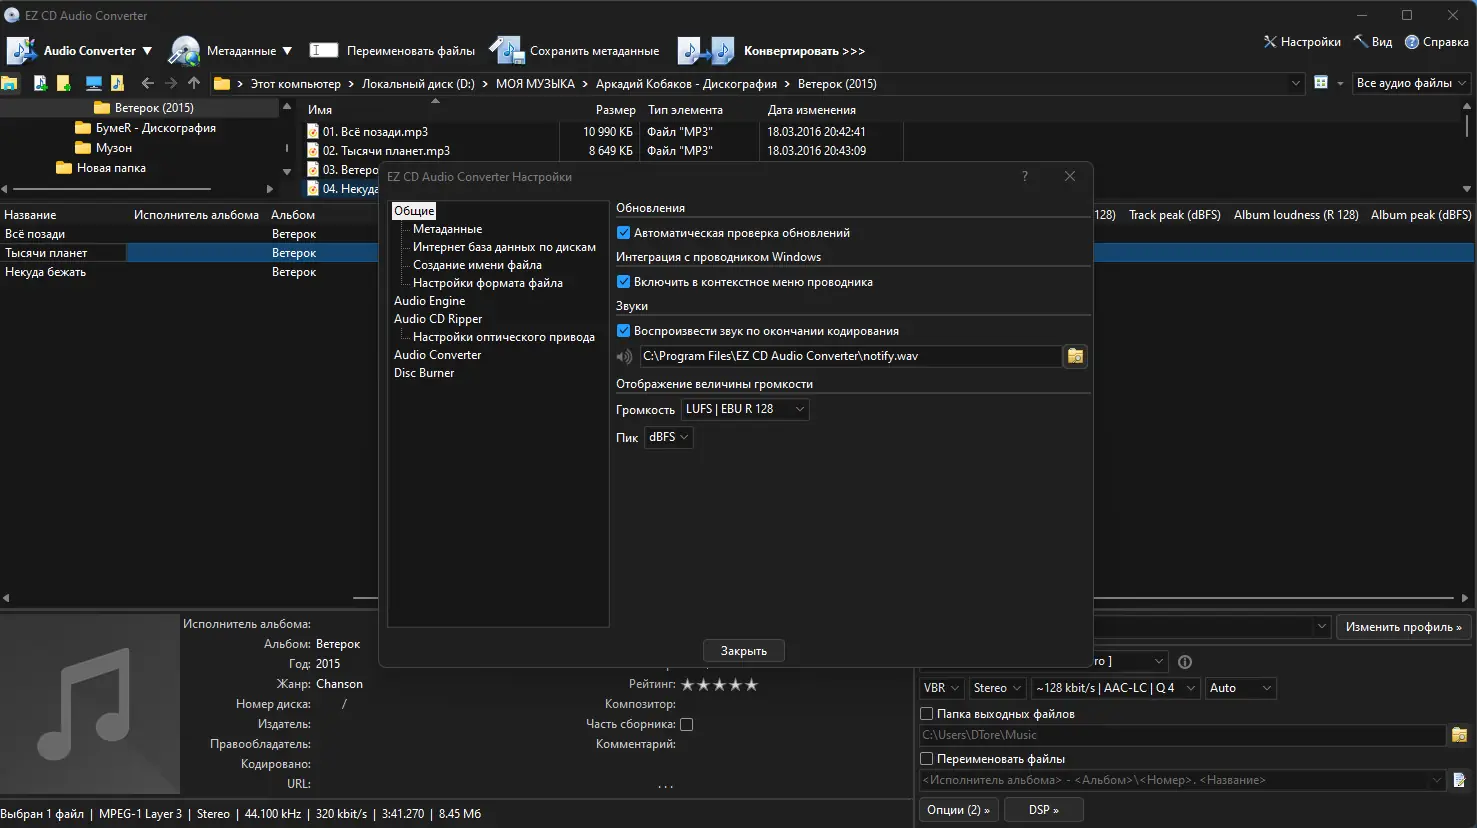Click the folder icon at far left of navigation bar
This screenshot has width=1477, height=828.
[x=10, y=83]
